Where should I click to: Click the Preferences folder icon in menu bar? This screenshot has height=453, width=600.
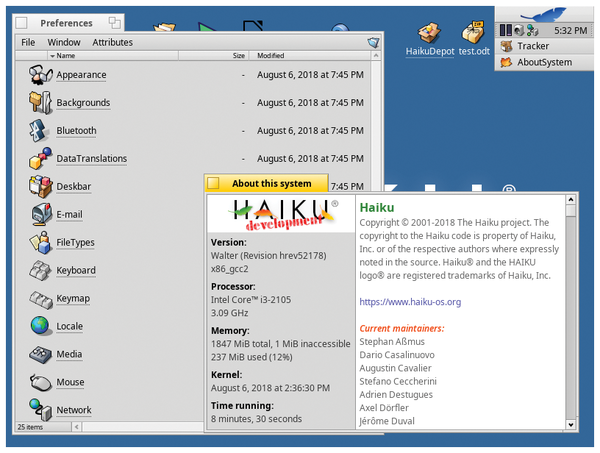click(373, 42)
